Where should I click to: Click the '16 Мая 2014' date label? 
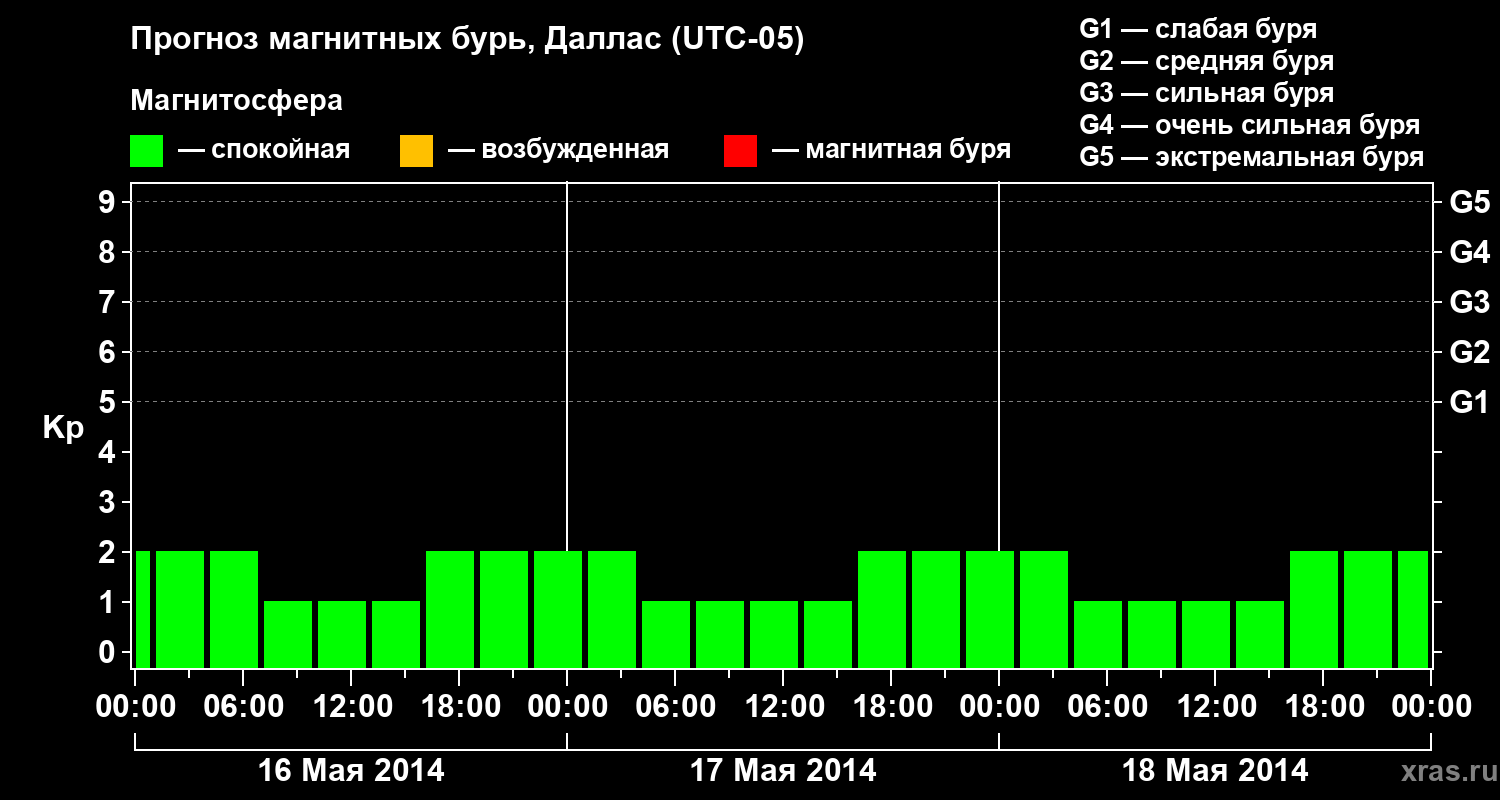[351, 770]
